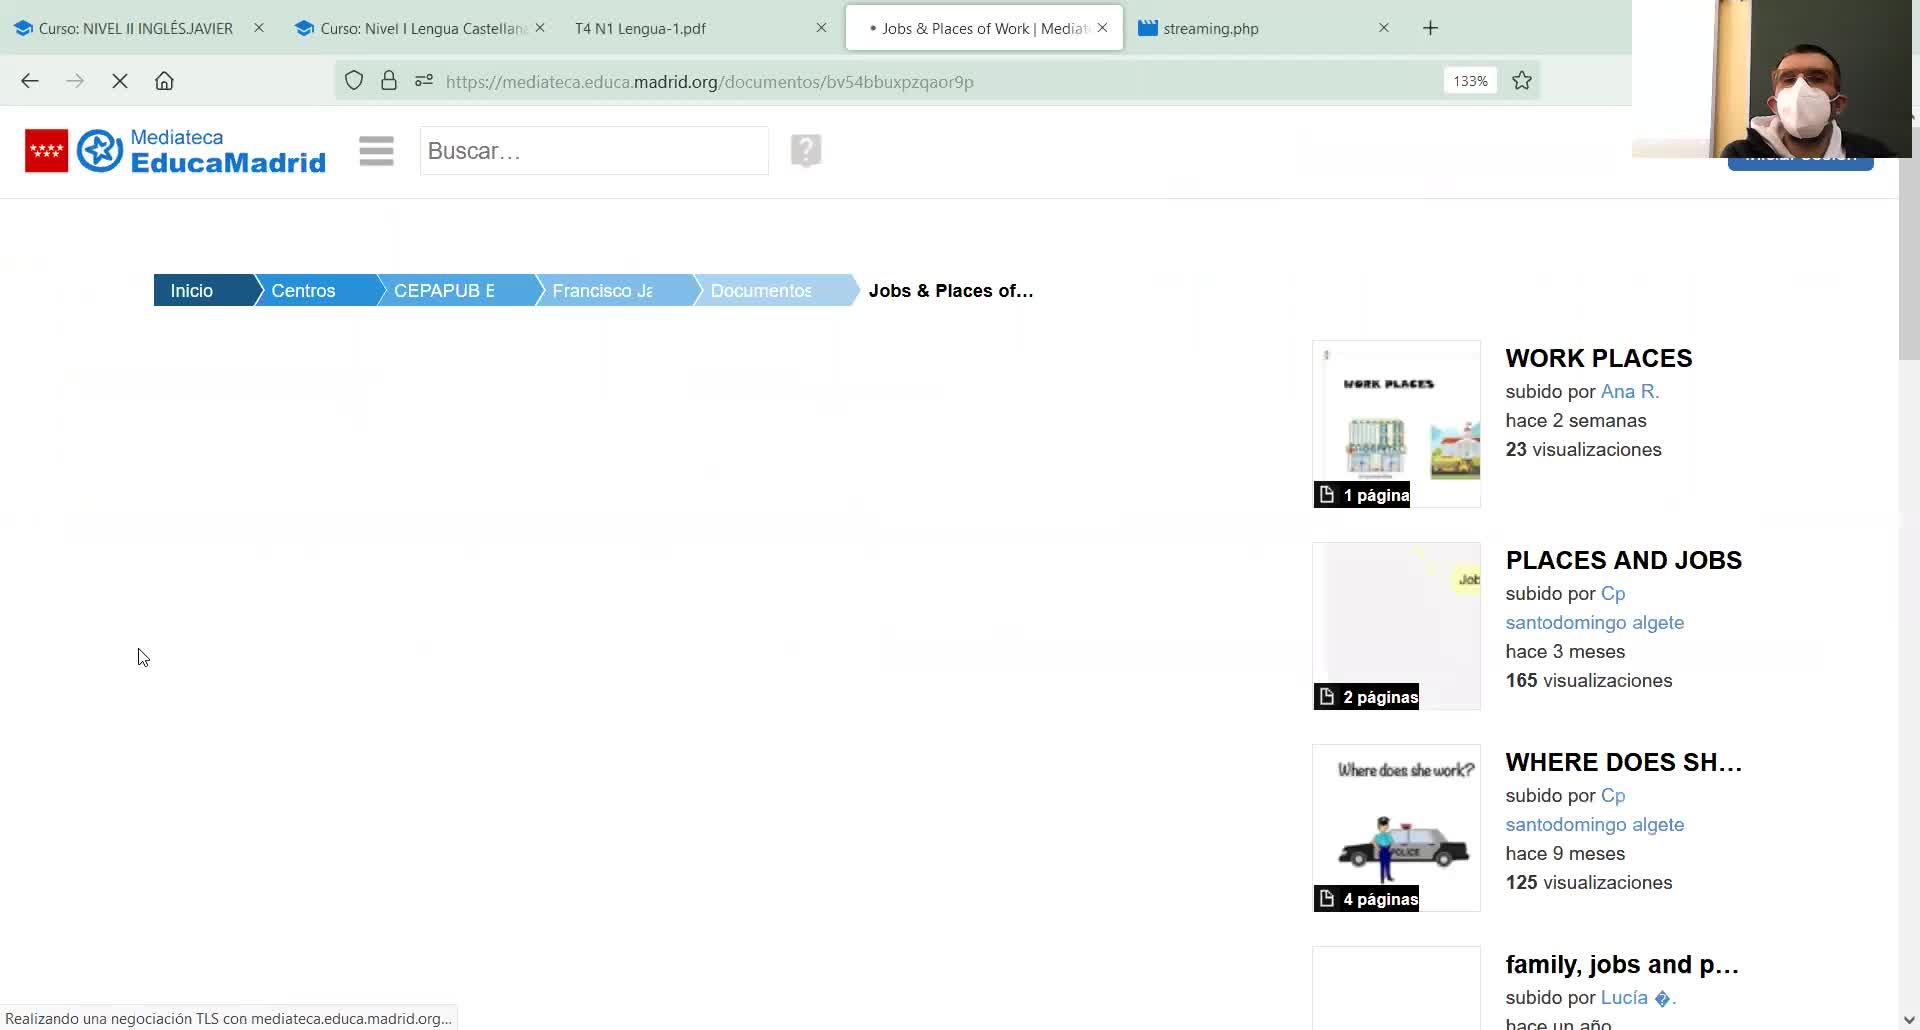Open a new browser tab
This screenshot has width=1920, height=1030.
click(x=1430, y=28)
